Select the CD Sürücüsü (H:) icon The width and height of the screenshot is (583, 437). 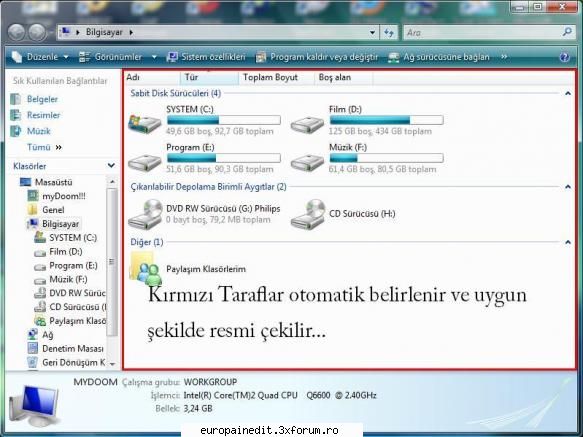click(x=308, y=214)
